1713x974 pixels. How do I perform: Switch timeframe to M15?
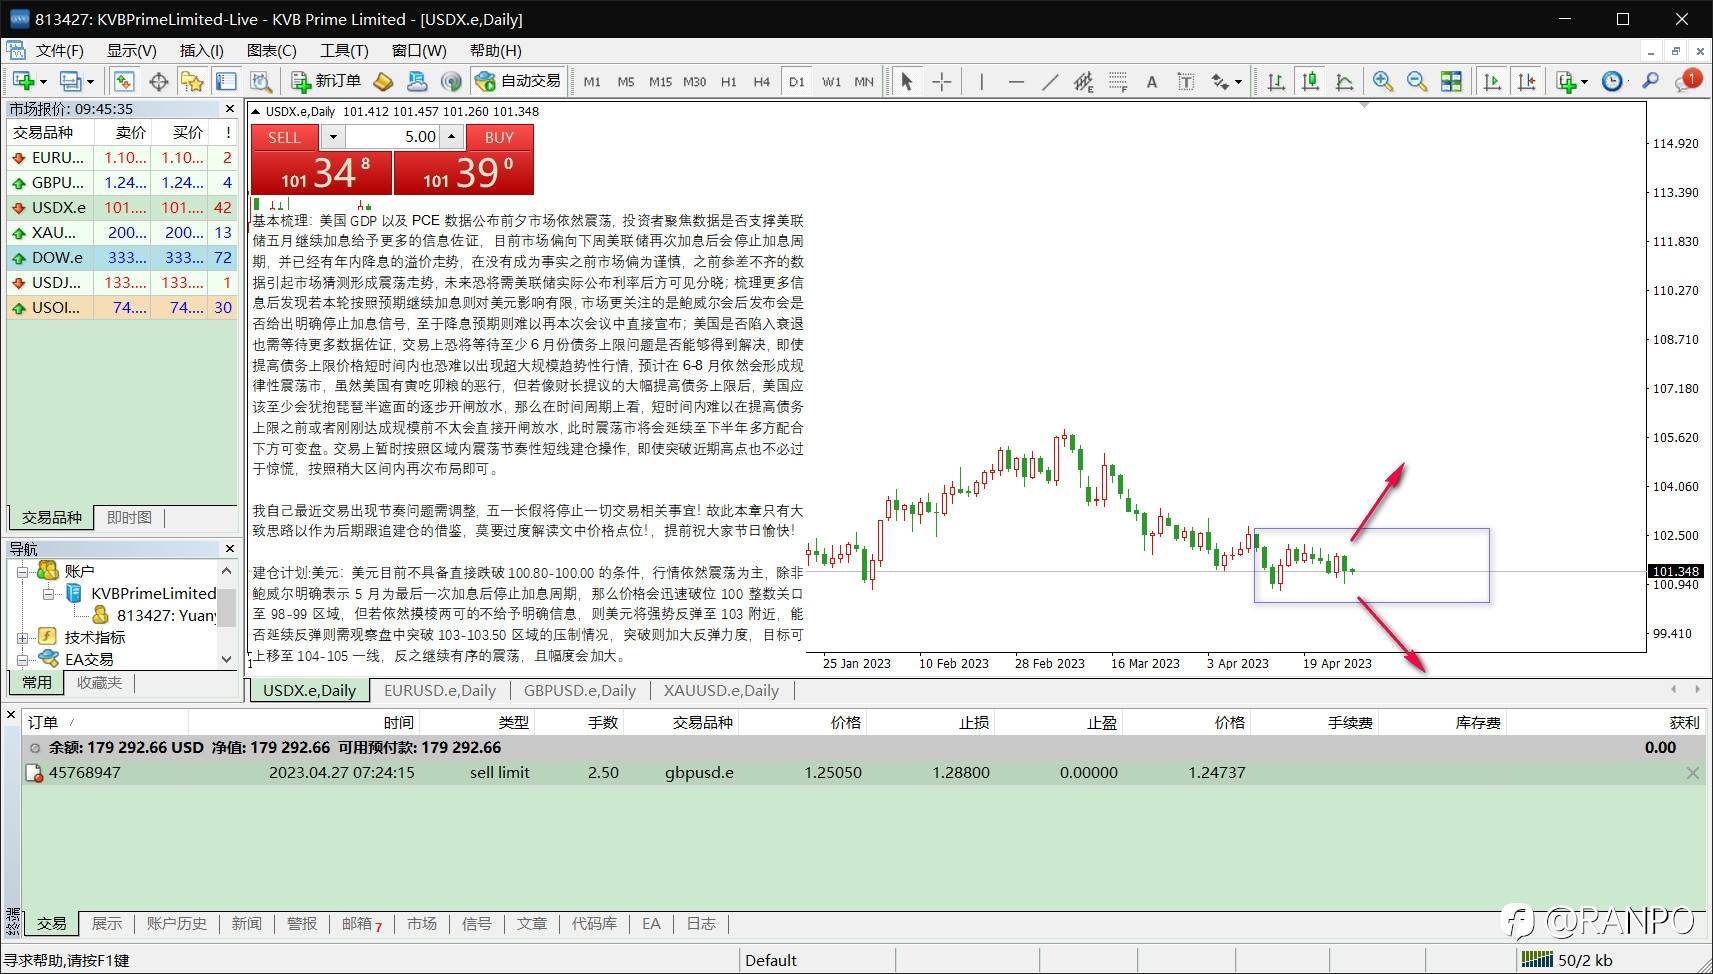tap(660, 81)
